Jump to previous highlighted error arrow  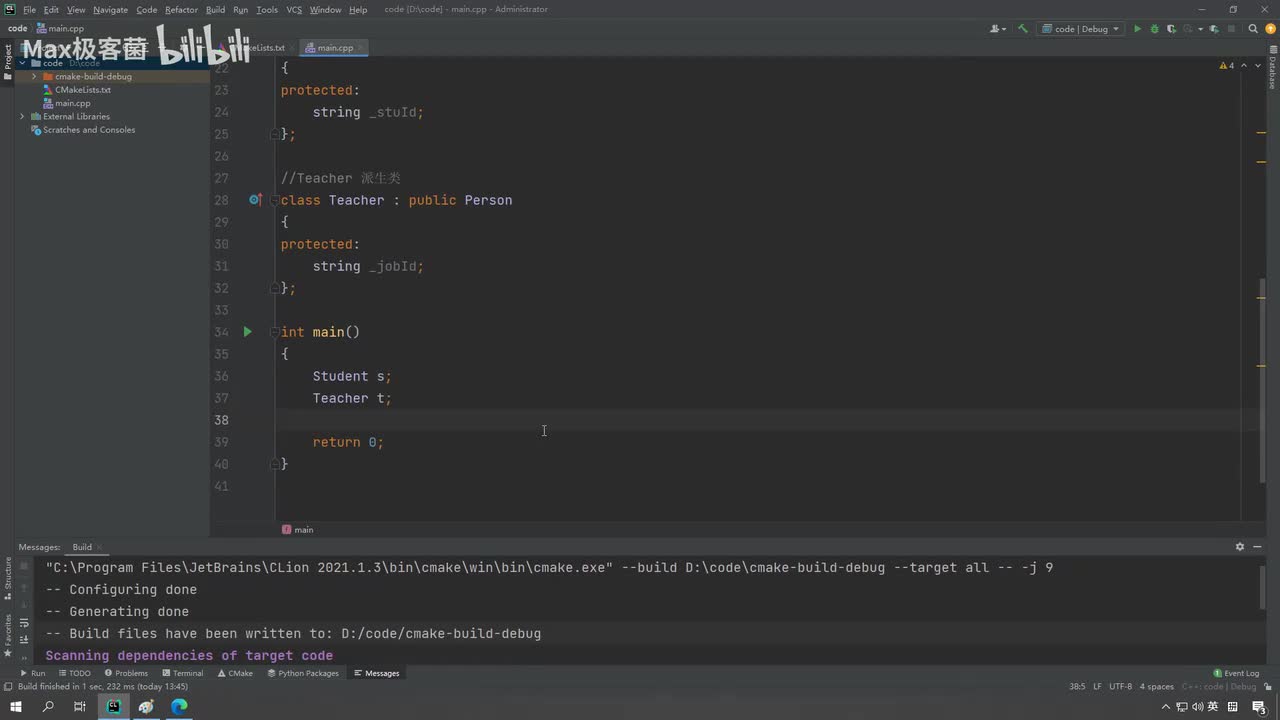point(1245,66)
